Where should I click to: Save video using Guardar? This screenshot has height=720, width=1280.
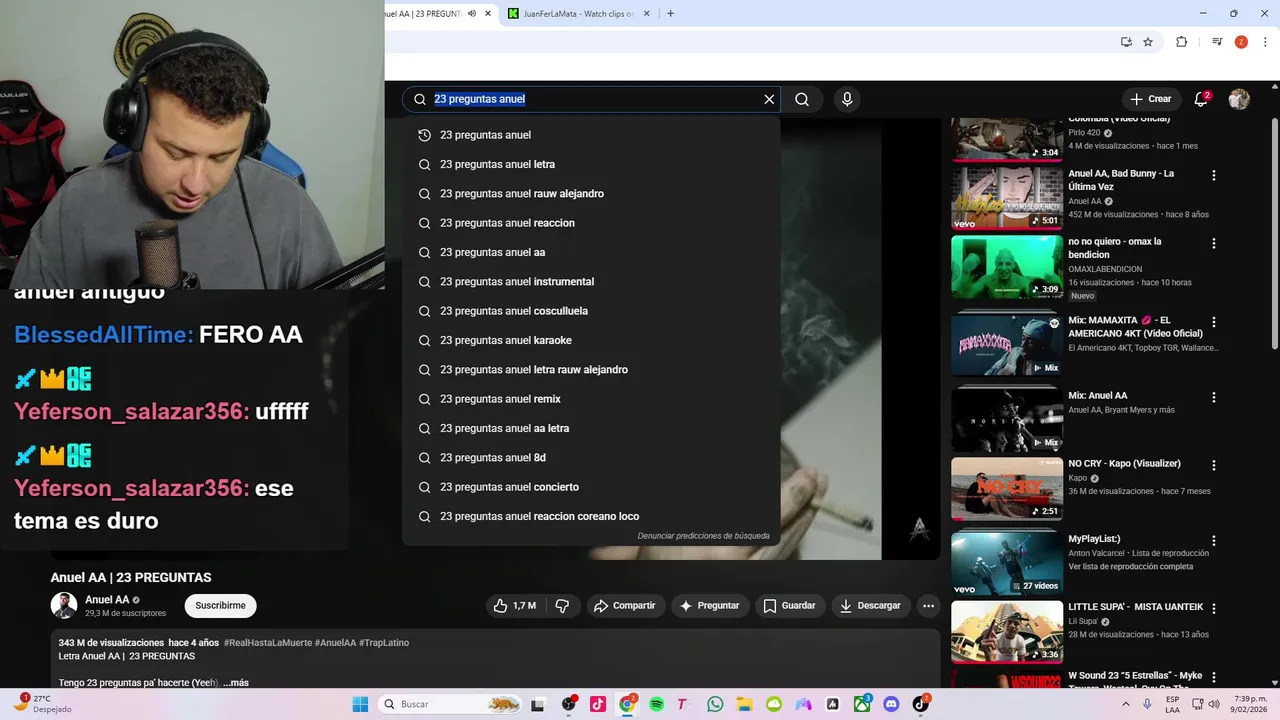(790, 606)
